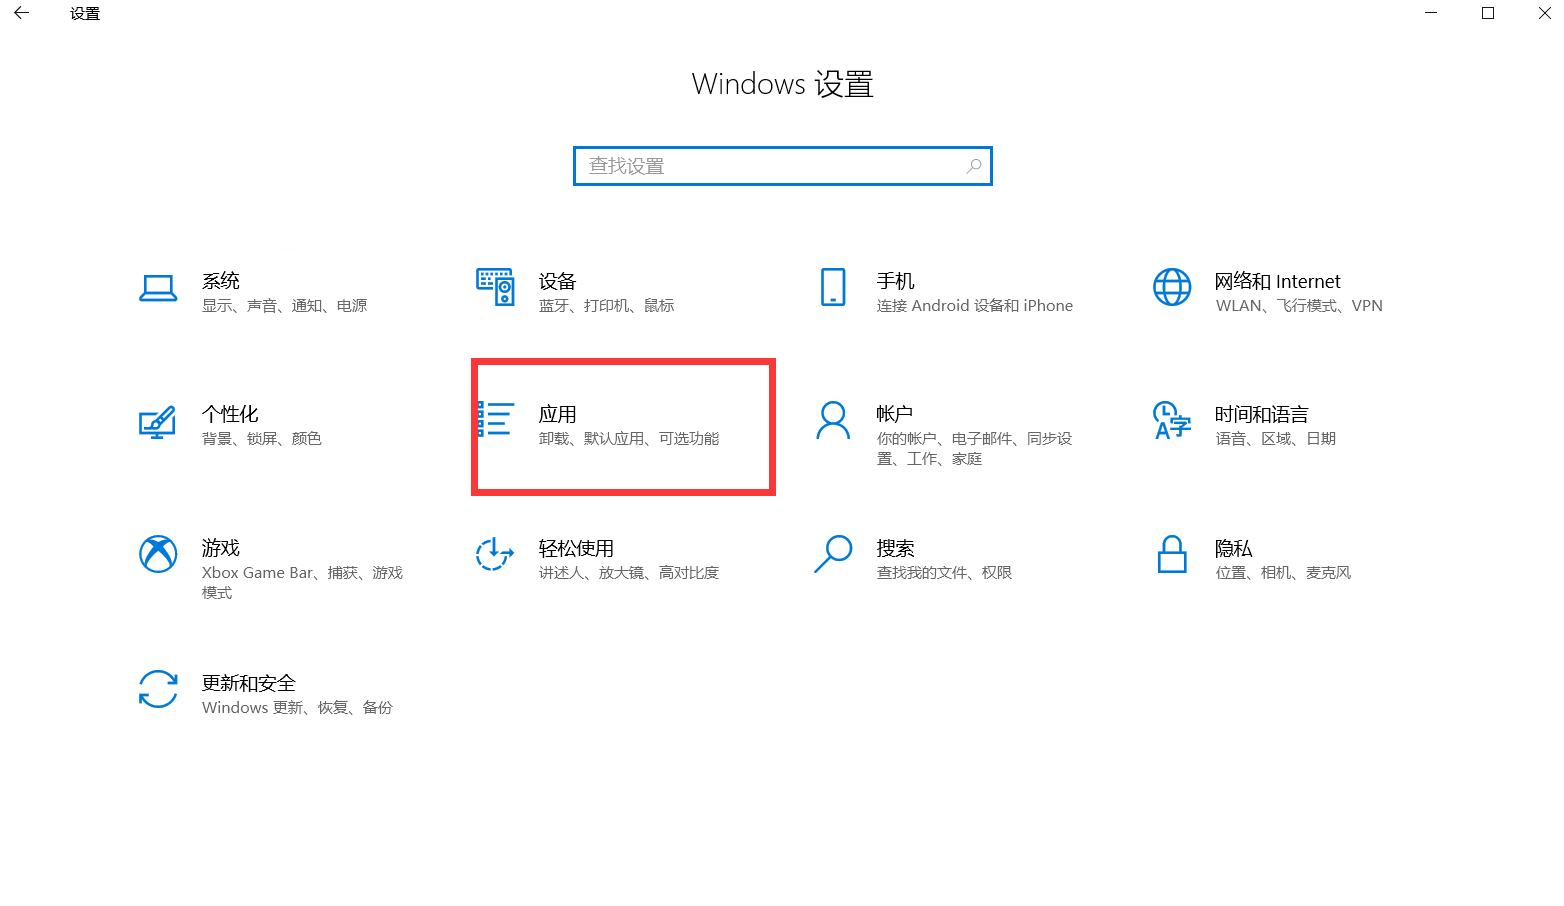
Task: Click the 系统 laptop icon
Action: point(158,288)
